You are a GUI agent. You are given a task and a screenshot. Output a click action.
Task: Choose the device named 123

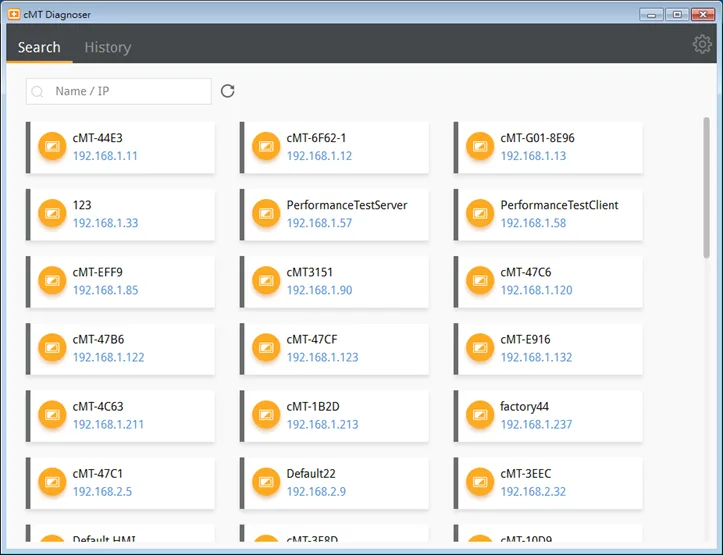click(120, 214)
